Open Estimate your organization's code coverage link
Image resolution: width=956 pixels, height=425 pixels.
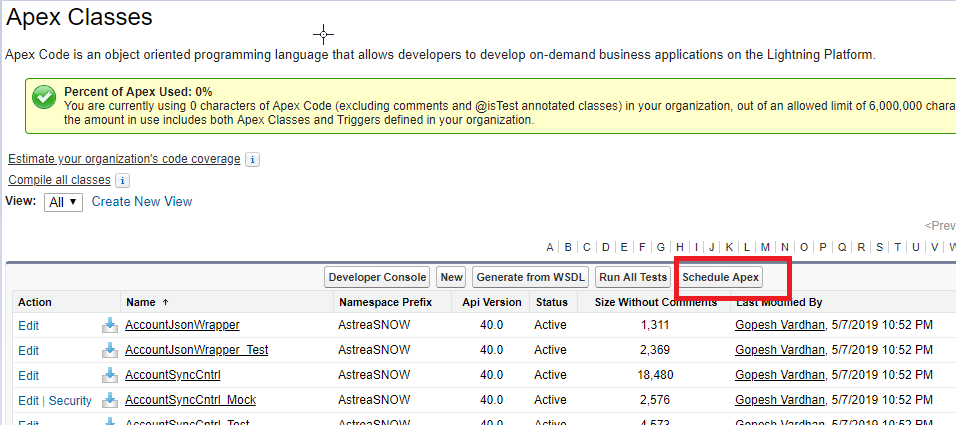124,159
